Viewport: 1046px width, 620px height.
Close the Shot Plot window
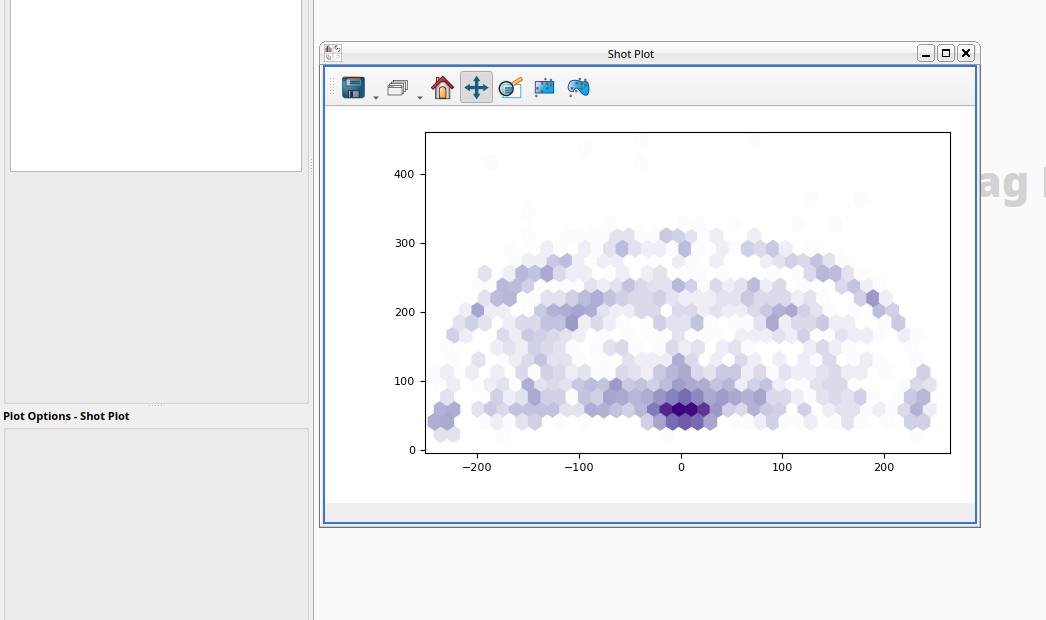[964, 52]
